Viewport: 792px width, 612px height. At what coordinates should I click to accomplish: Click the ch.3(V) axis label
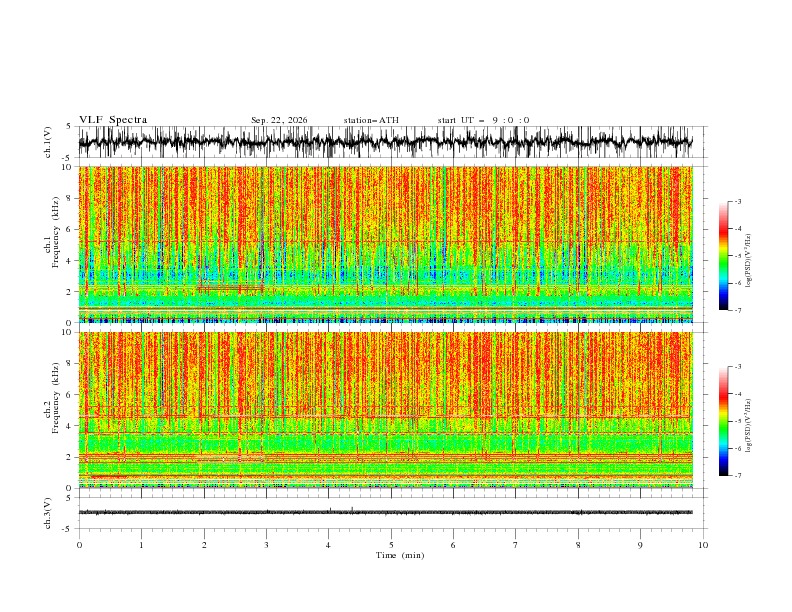tap(48, 513)
